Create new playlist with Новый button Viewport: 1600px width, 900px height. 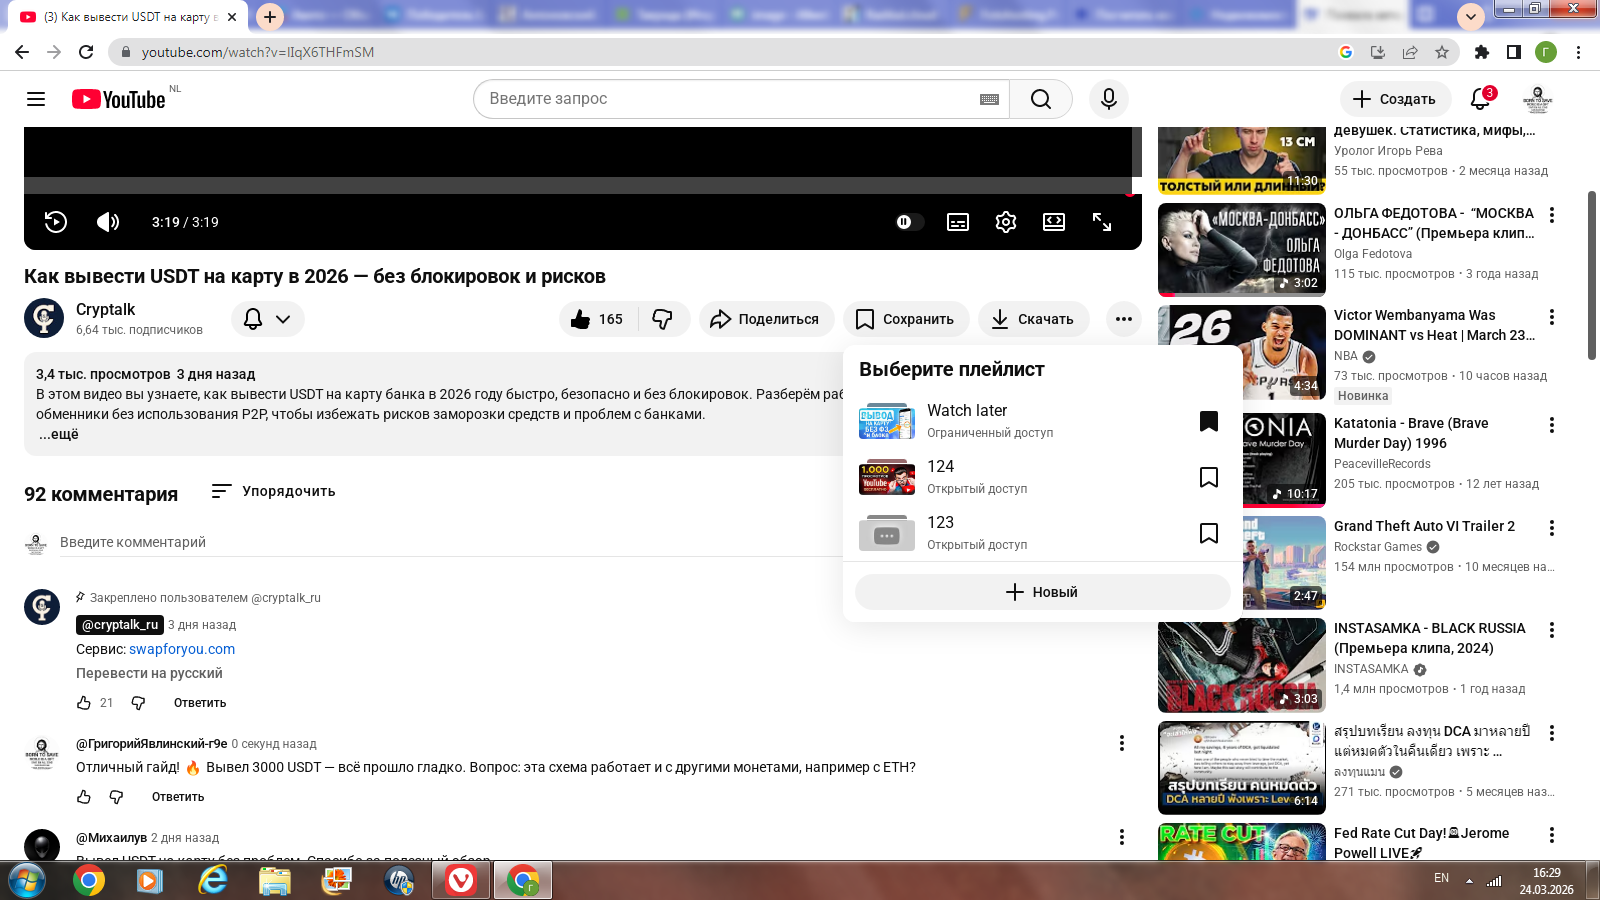click(1042, 592)
